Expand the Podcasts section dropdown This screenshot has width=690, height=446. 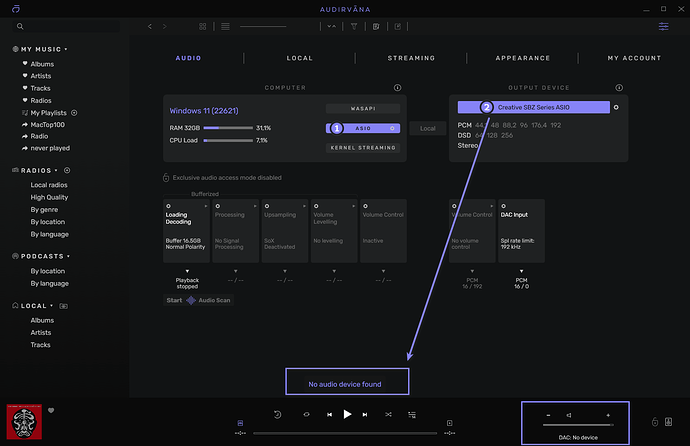coord(69,256)
